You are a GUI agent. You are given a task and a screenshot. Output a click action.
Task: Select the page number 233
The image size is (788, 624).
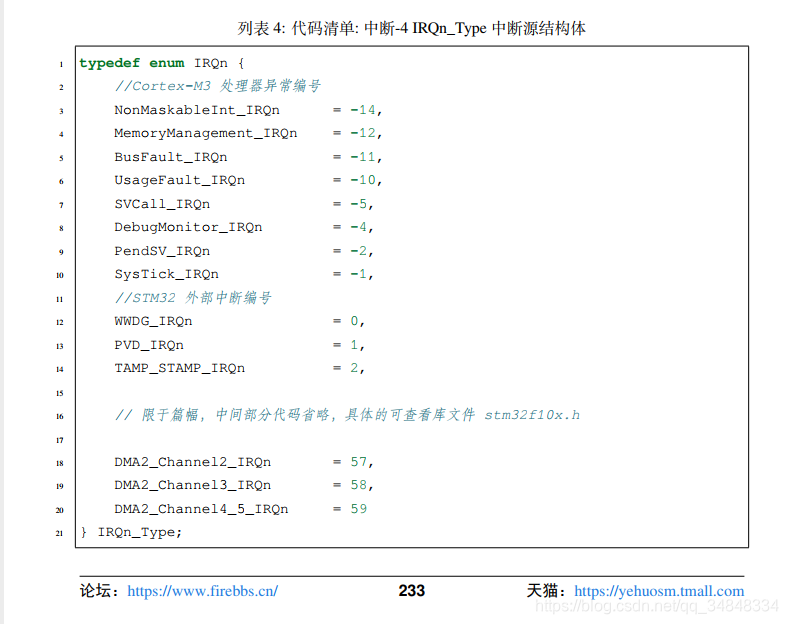point(412,591)
